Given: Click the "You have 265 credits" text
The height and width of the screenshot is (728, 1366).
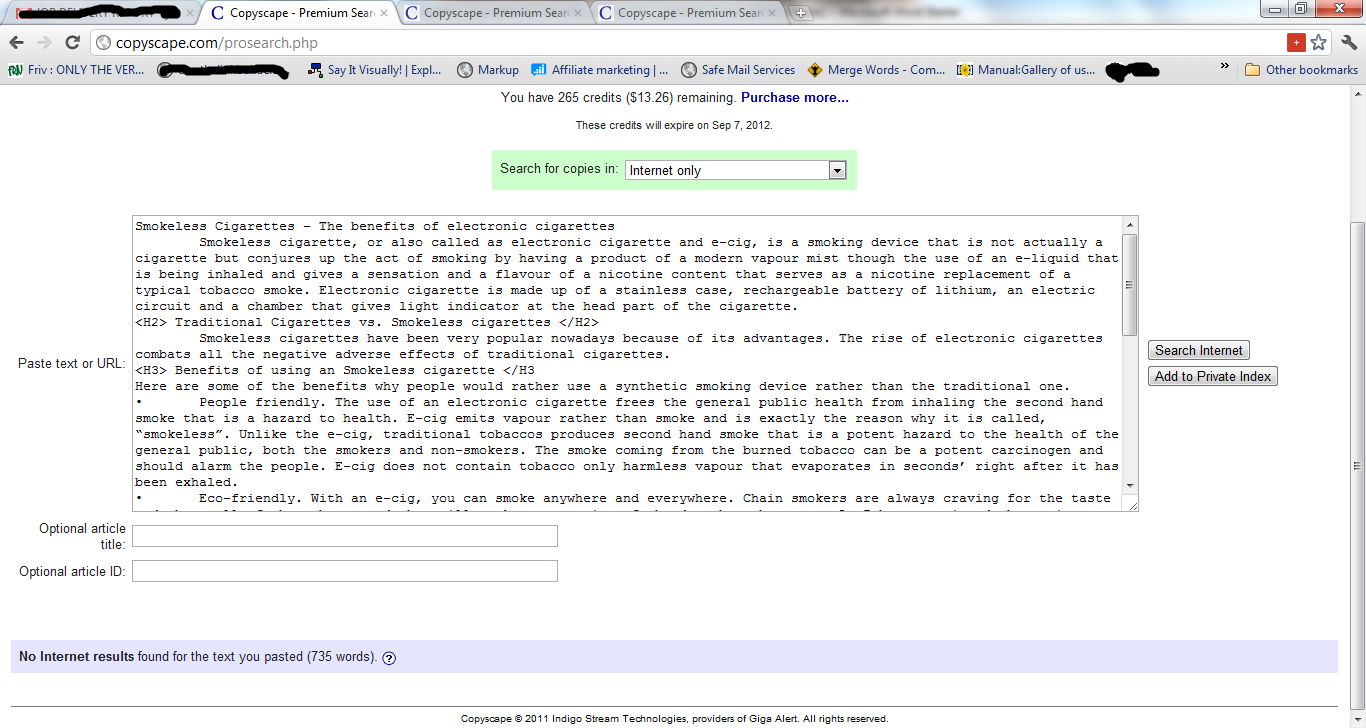Looking at the screenshot, I should coord(619,98).
